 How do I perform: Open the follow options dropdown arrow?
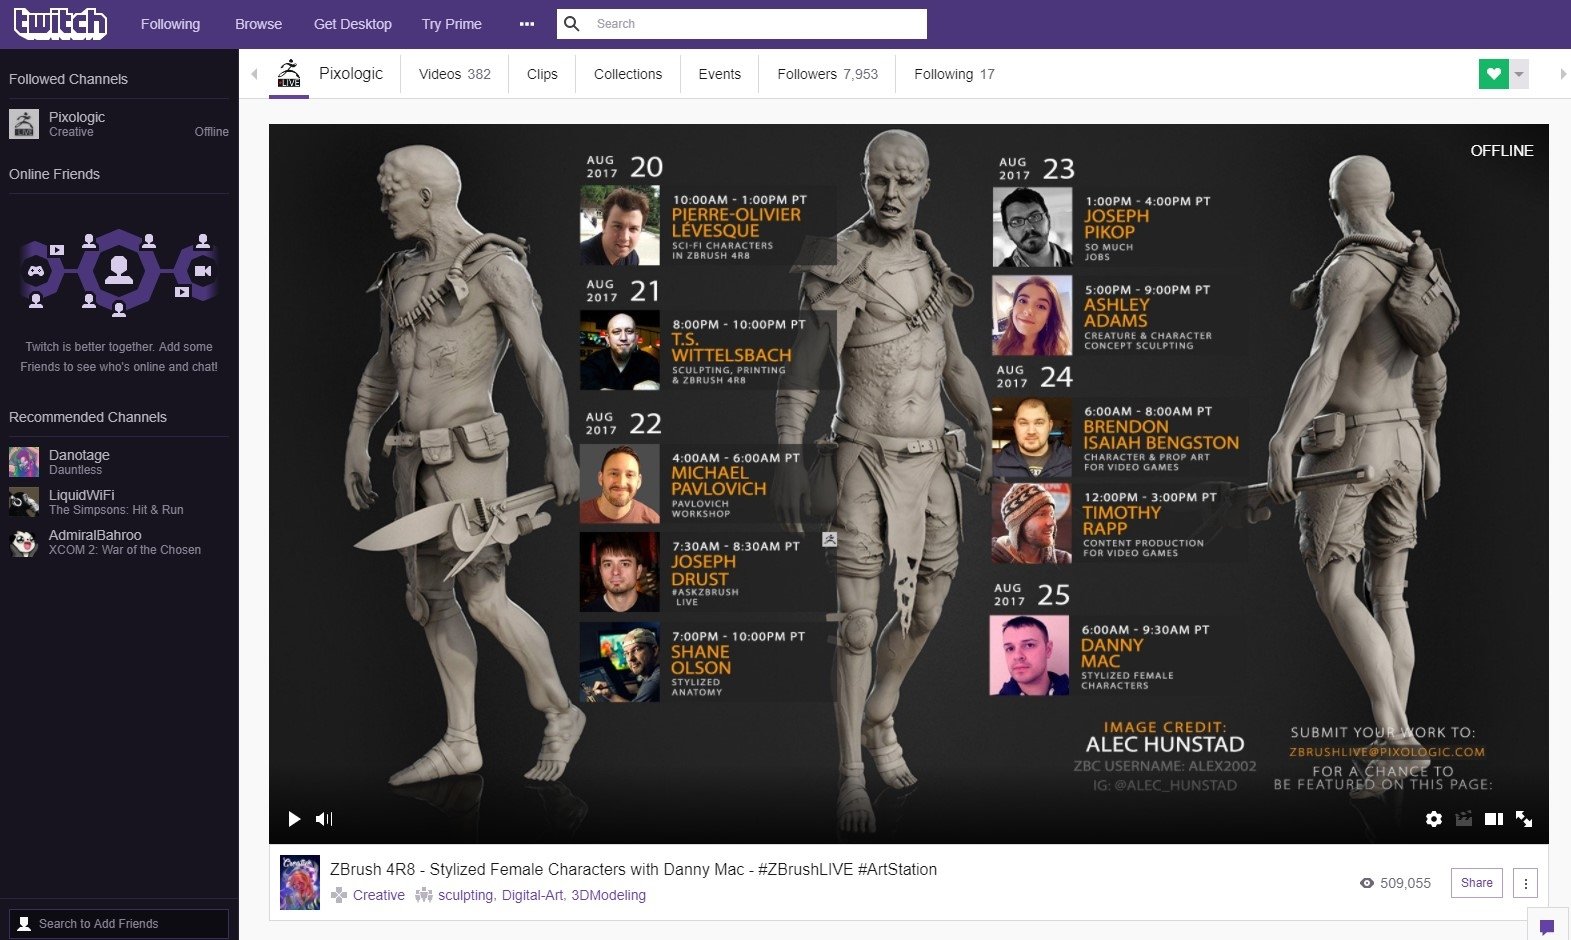click(x=1519, y=74)
